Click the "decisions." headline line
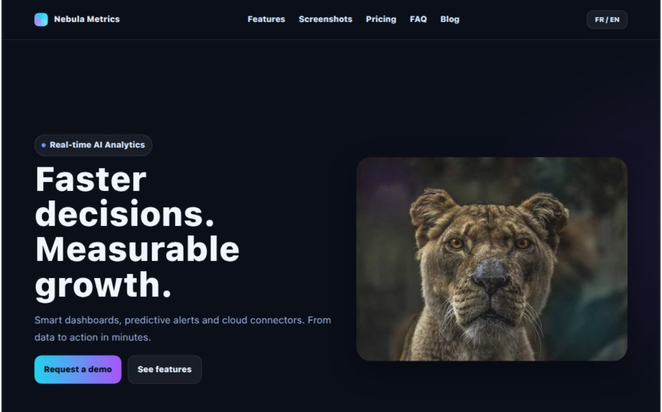 (125, 214)
